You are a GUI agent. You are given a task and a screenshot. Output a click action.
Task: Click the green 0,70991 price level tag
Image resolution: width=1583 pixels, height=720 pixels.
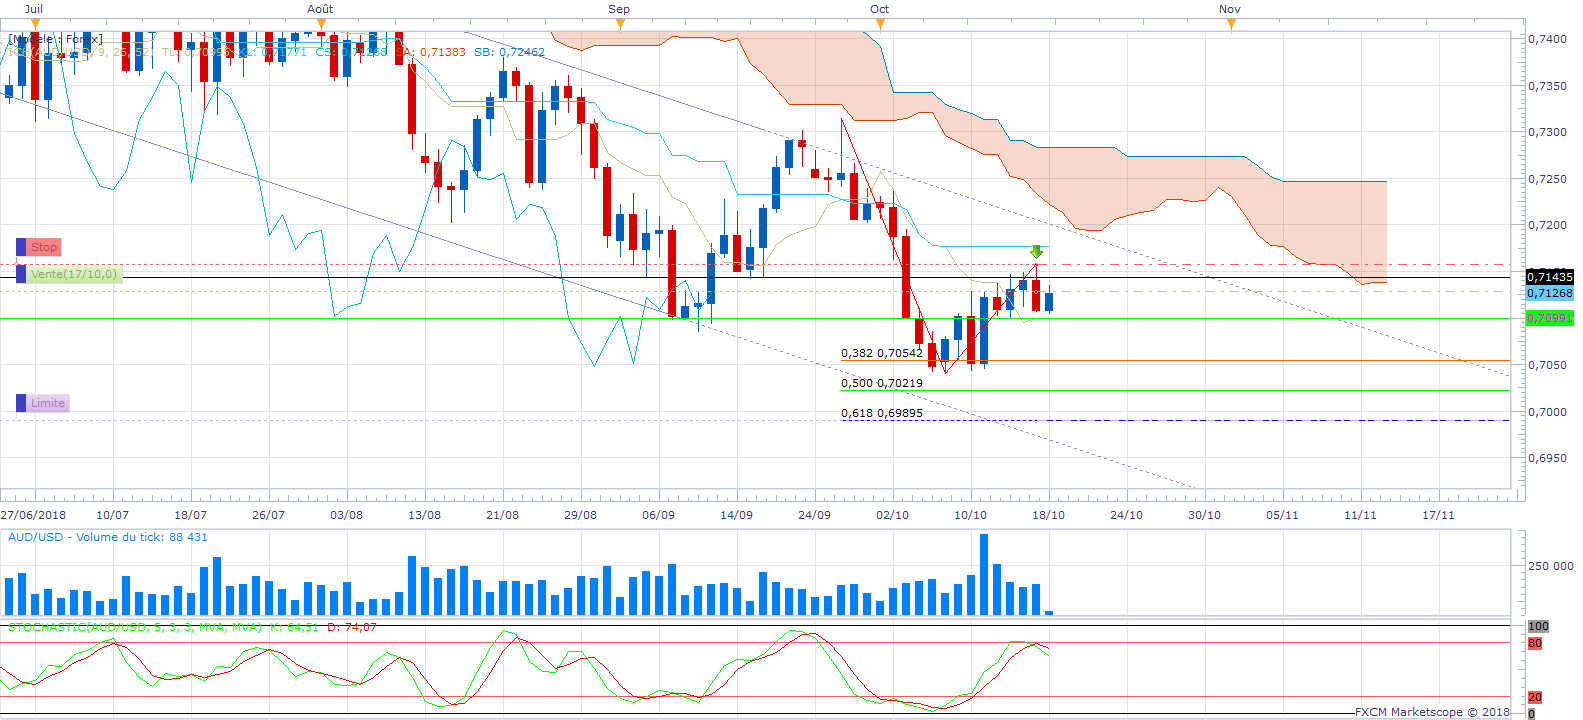[1549, 318]
